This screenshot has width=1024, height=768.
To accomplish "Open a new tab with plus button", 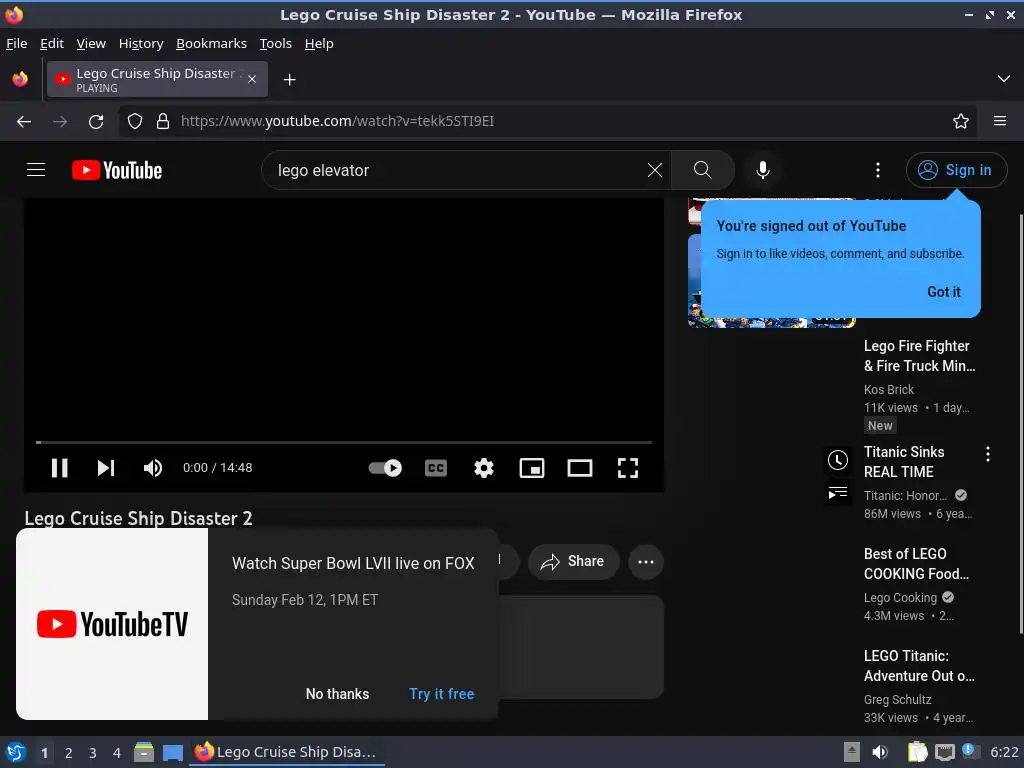I will click(x=289, y=80).
